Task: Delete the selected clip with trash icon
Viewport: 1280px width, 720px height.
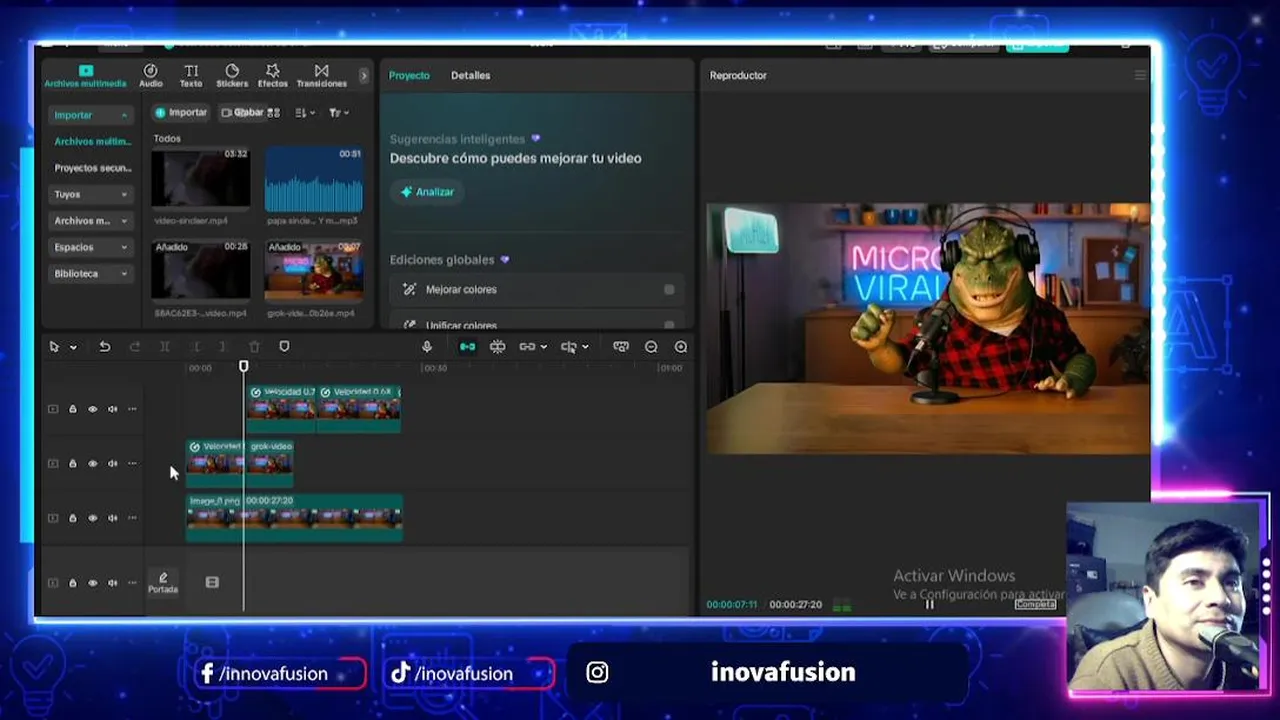Action: pos(254,347)
